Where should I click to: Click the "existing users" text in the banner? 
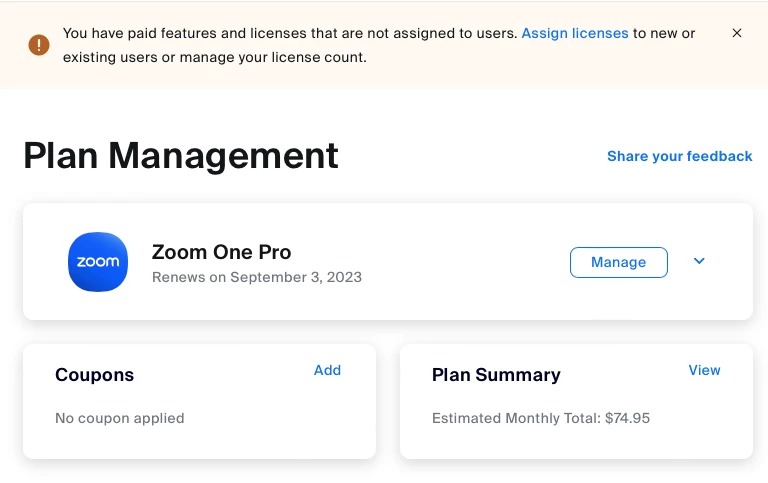tap(107, 57)
